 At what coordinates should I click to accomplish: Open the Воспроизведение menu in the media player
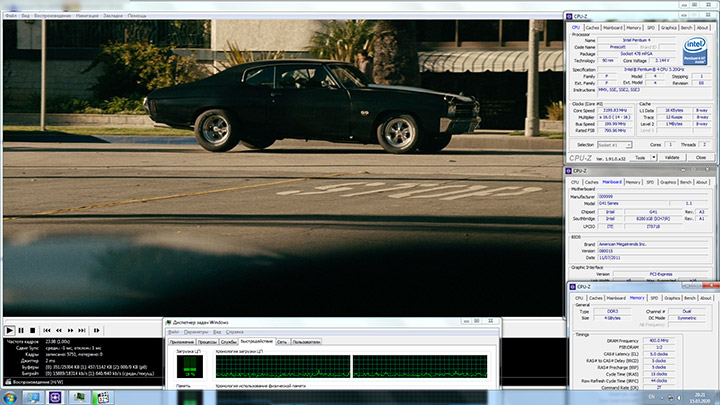pyautogui.click(x=53, y=16)
